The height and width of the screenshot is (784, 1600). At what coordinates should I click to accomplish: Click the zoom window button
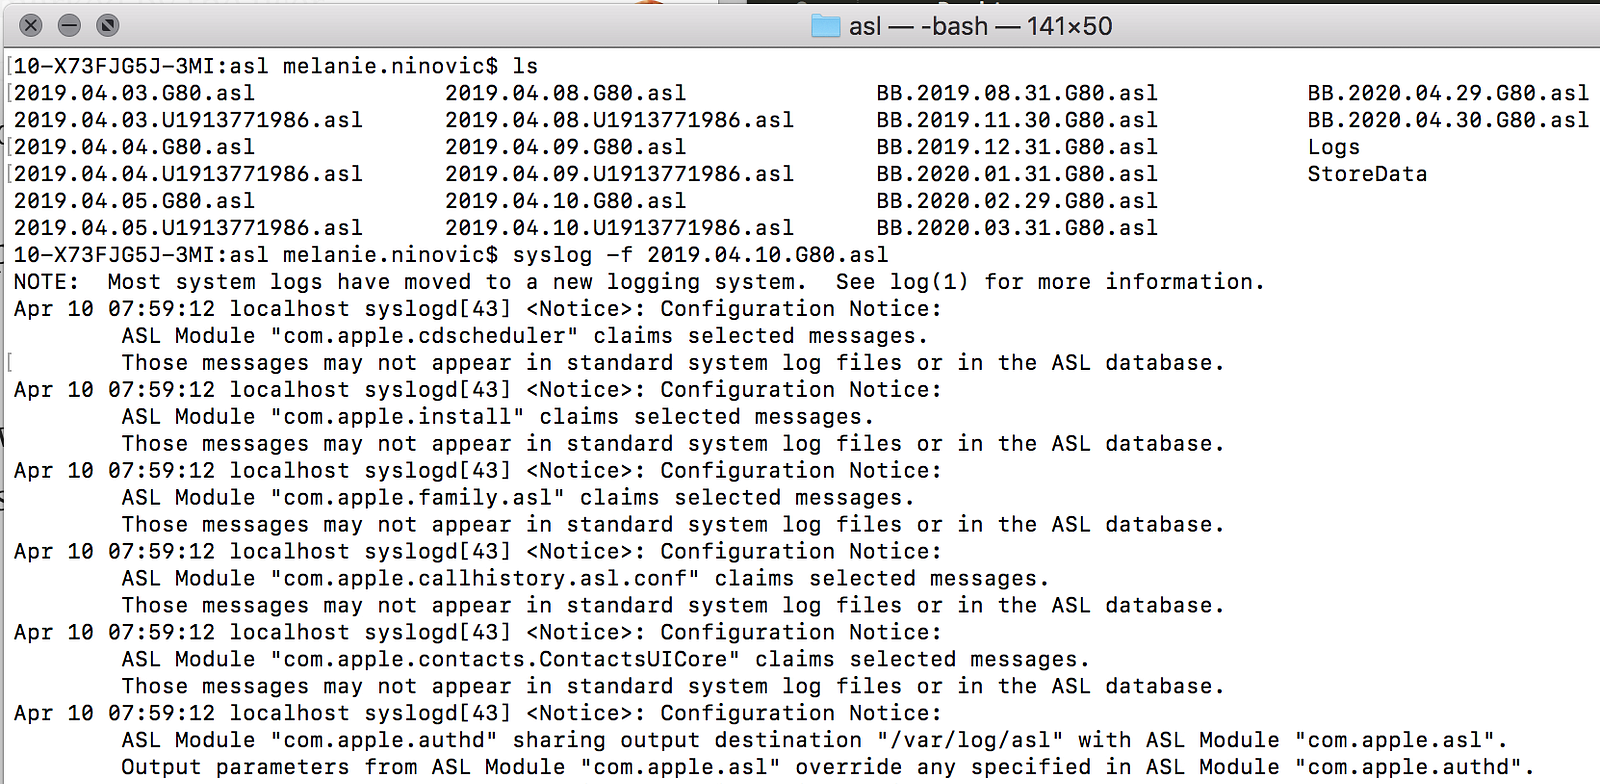click(107, 25)
